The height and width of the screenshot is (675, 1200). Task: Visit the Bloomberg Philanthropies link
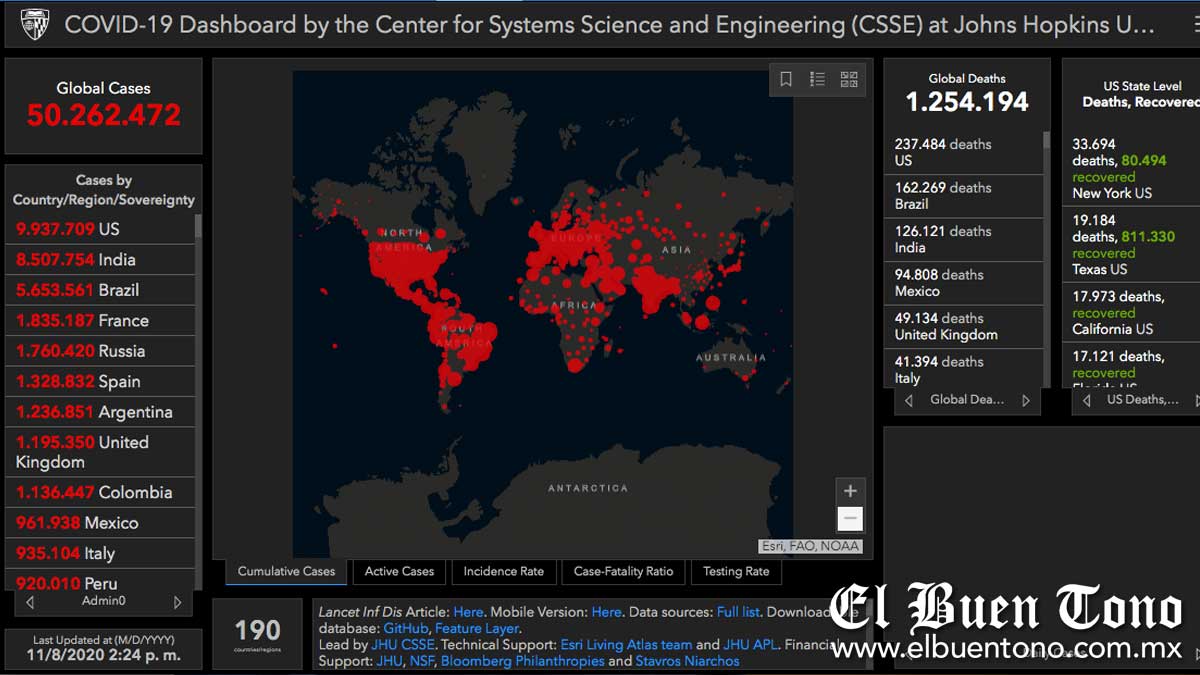pos(522,661)
